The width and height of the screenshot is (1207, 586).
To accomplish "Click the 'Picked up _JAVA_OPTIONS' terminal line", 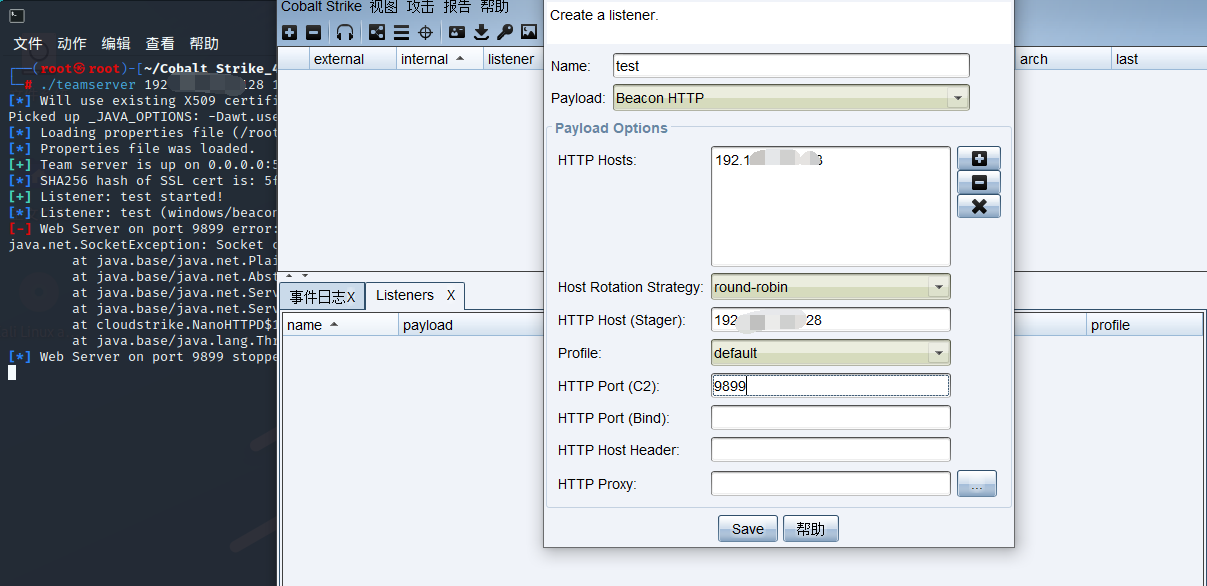I will point(142,117).
